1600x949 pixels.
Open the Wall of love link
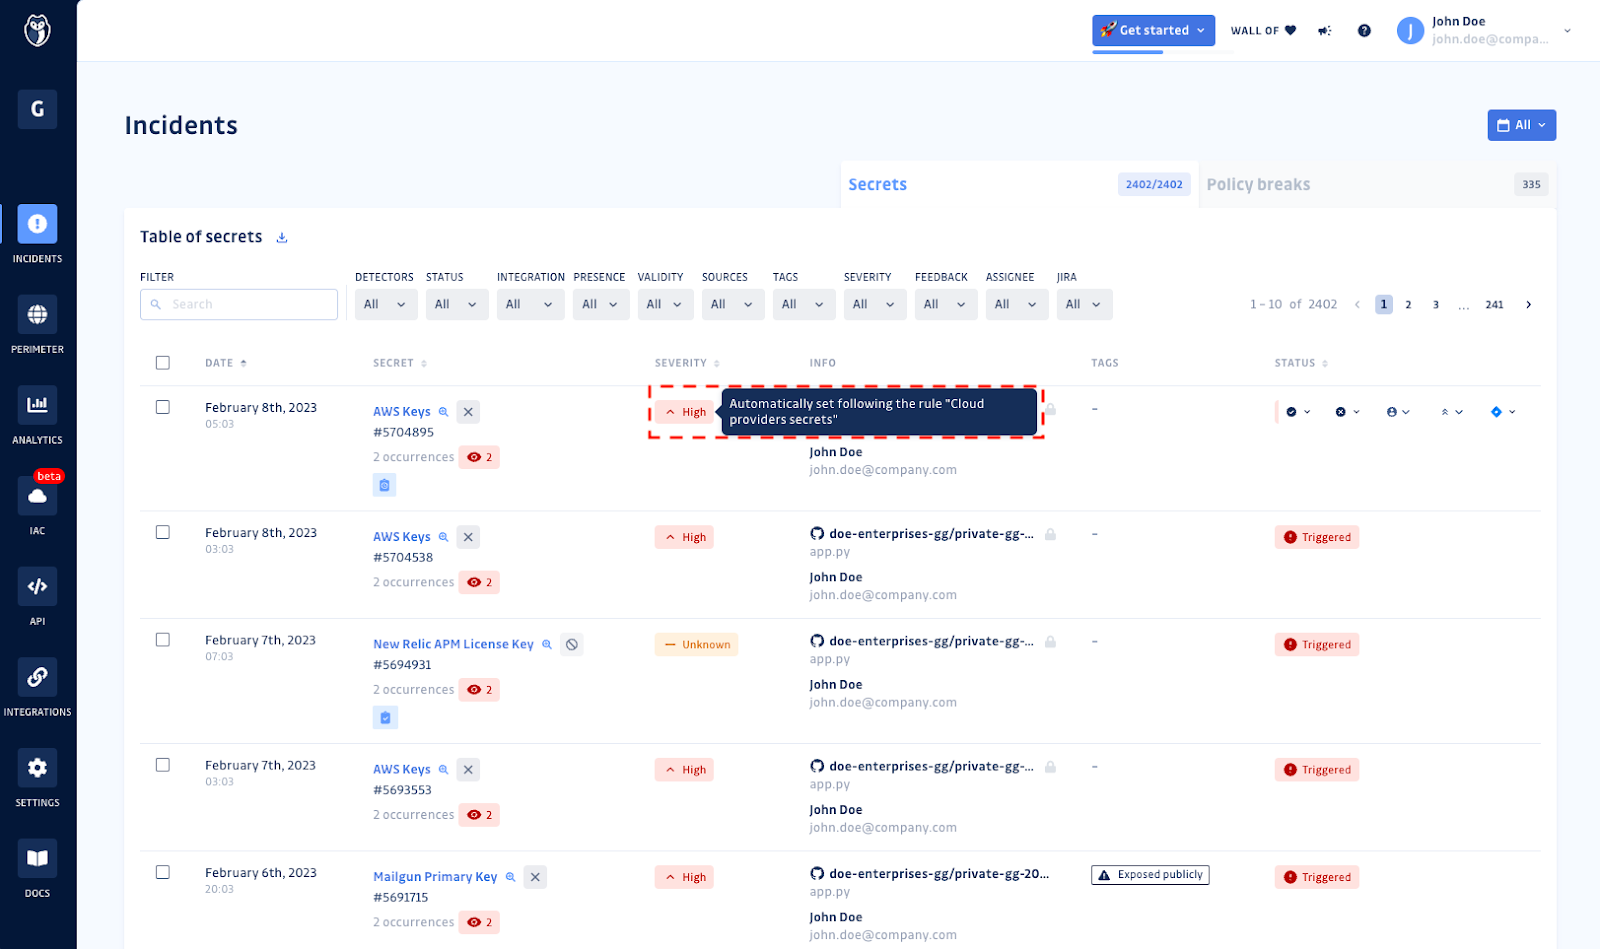click(x=1263, y=31)
